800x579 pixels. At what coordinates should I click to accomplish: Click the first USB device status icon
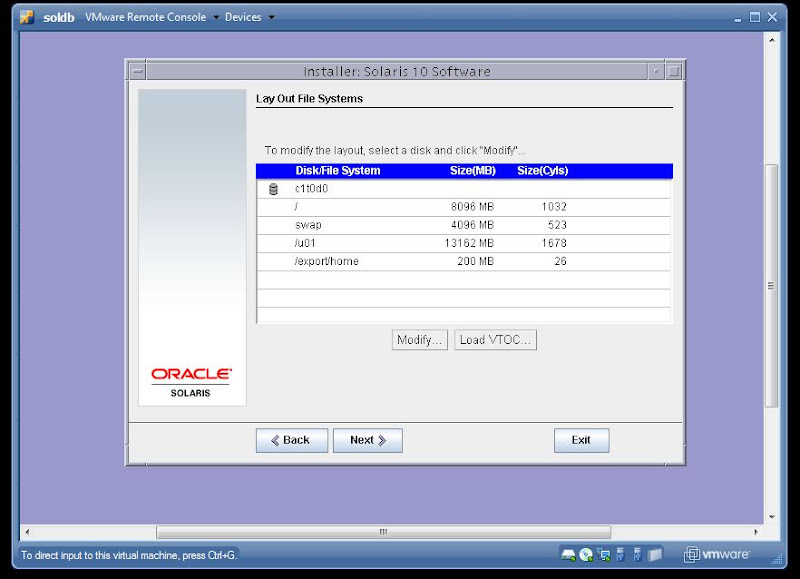click(x=620, y=555)
